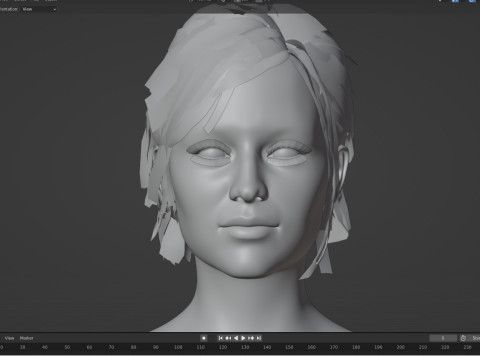Jump to the next keyframe

(251, 338)
